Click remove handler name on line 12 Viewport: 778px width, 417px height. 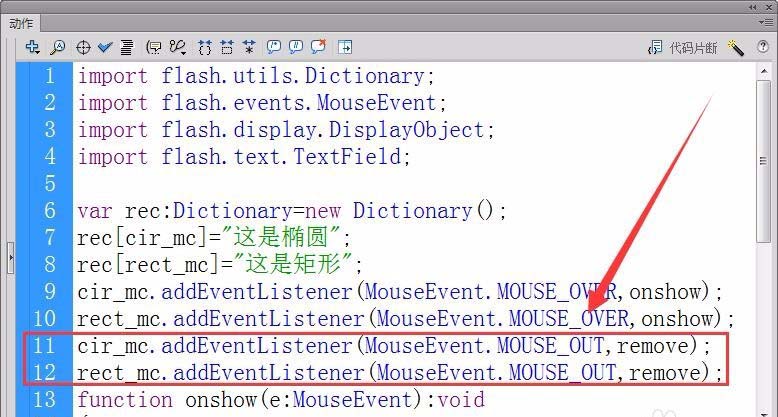665,372
